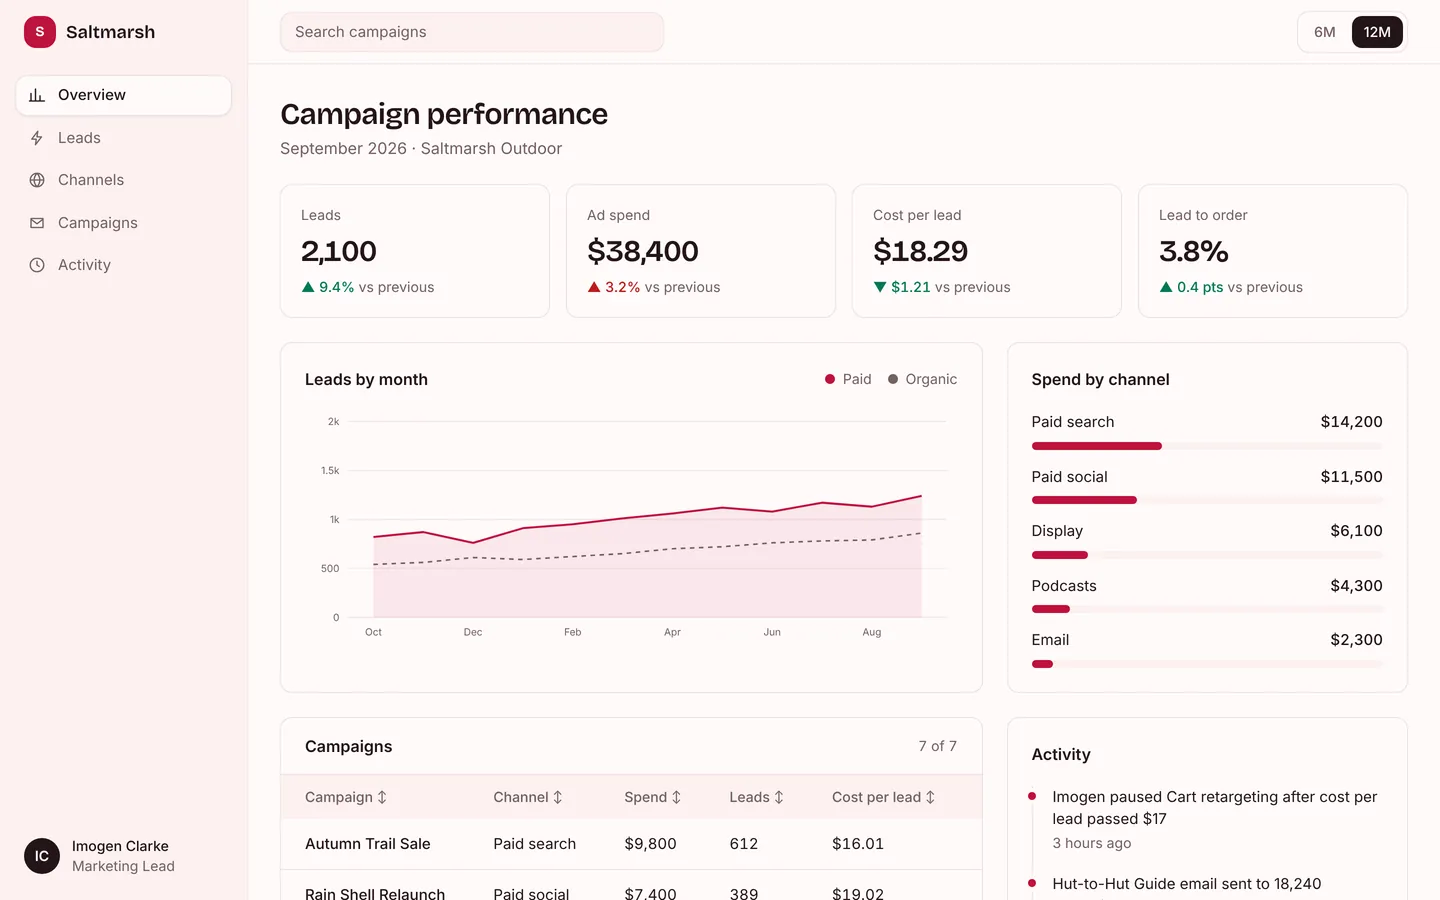Click the Campaign column sort arrows
The image size is (1440, 900).
click(x=382, y=797)
